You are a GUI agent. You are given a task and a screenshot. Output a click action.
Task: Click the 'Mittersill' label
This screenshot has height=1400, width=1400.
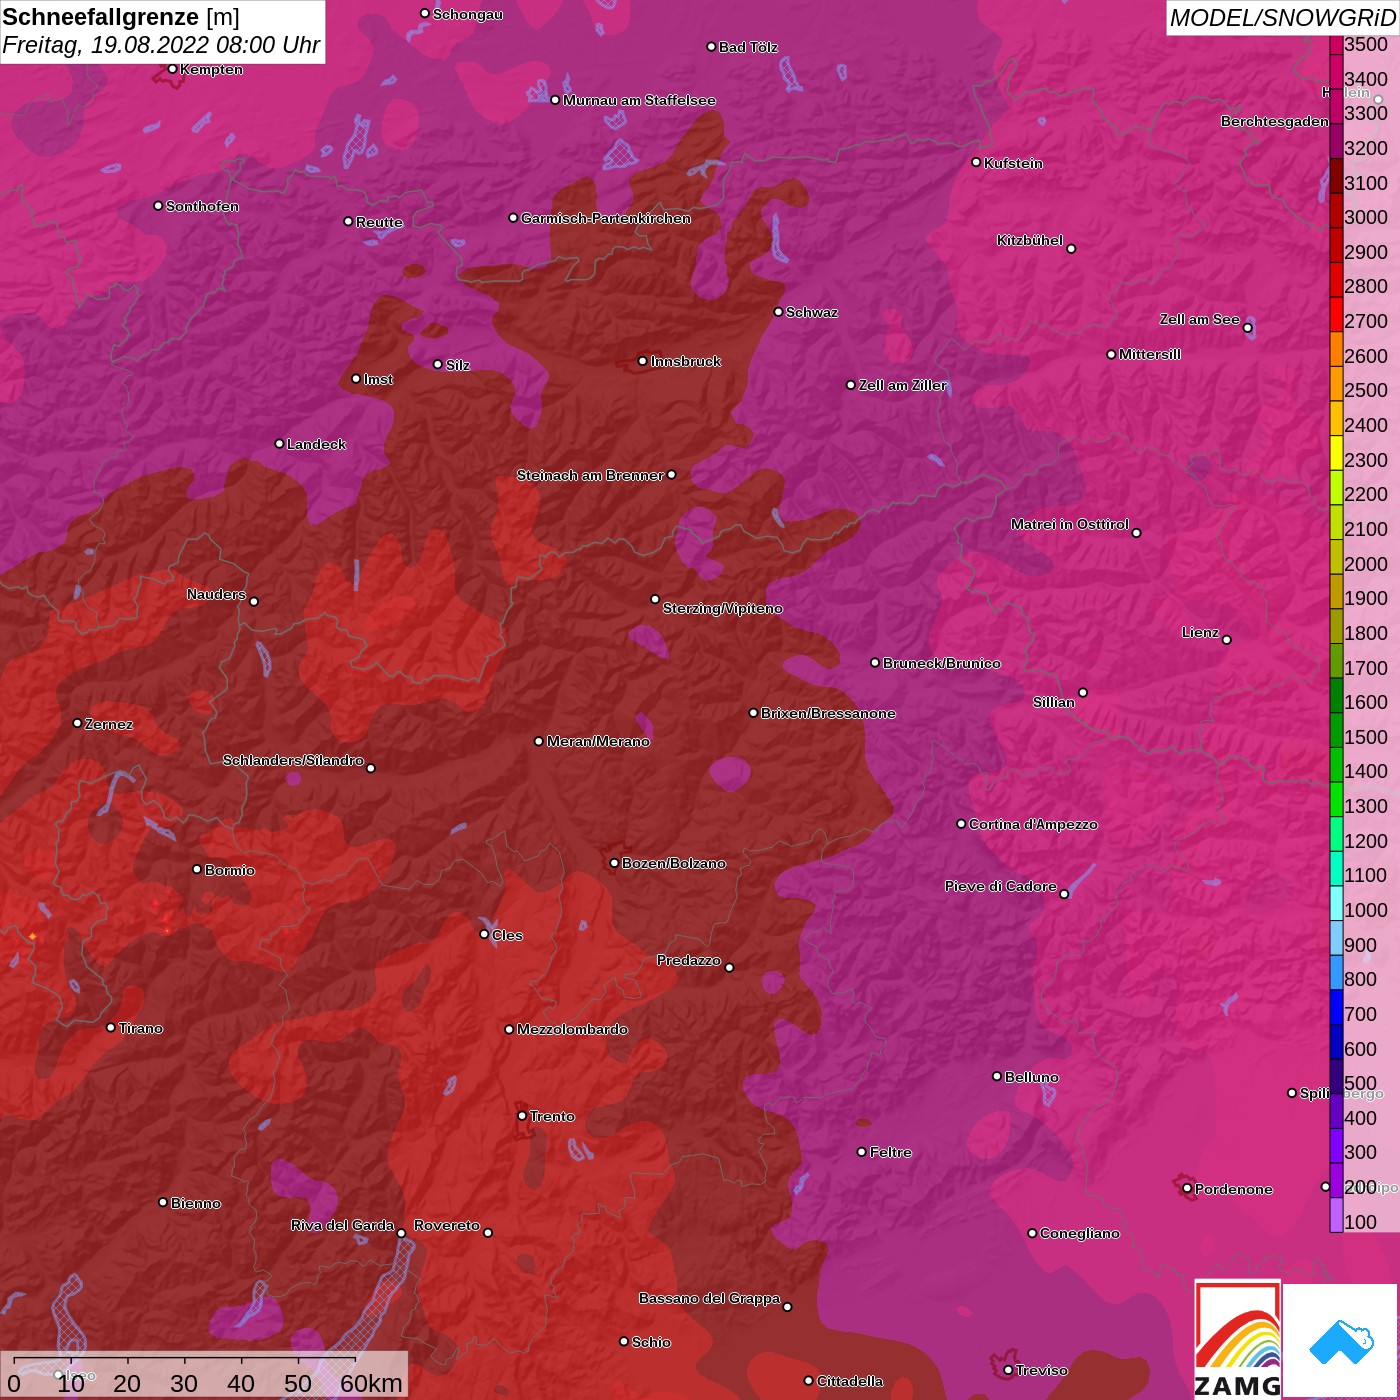[1150, 354]
